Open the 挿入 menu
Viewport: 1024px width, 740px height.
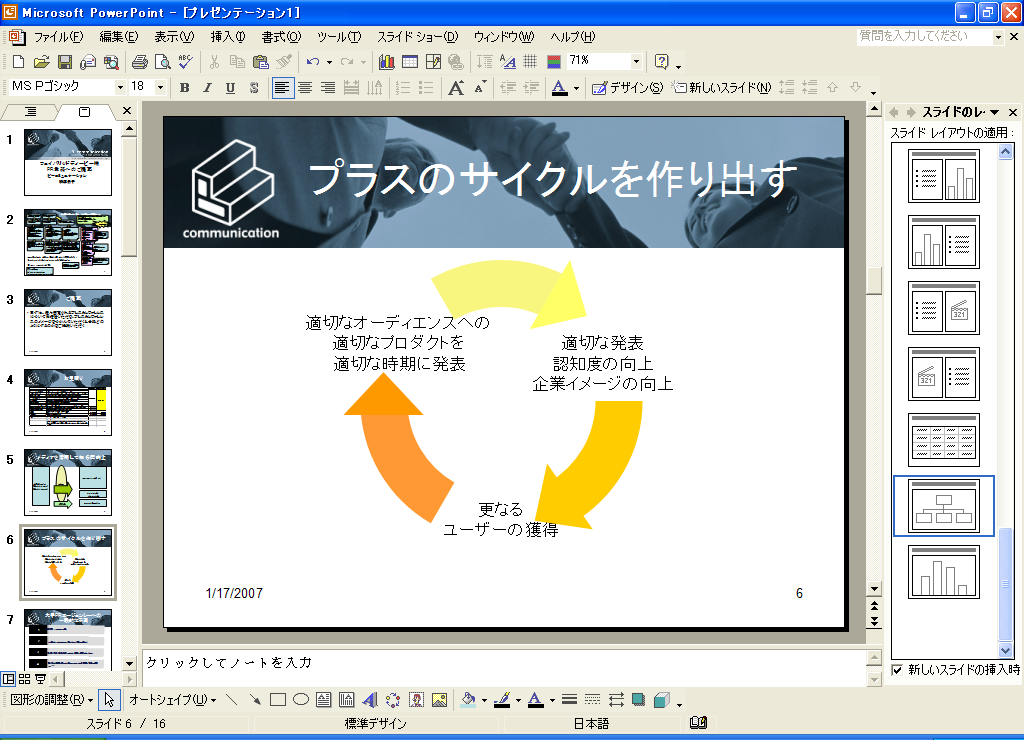tap(227, 37)
